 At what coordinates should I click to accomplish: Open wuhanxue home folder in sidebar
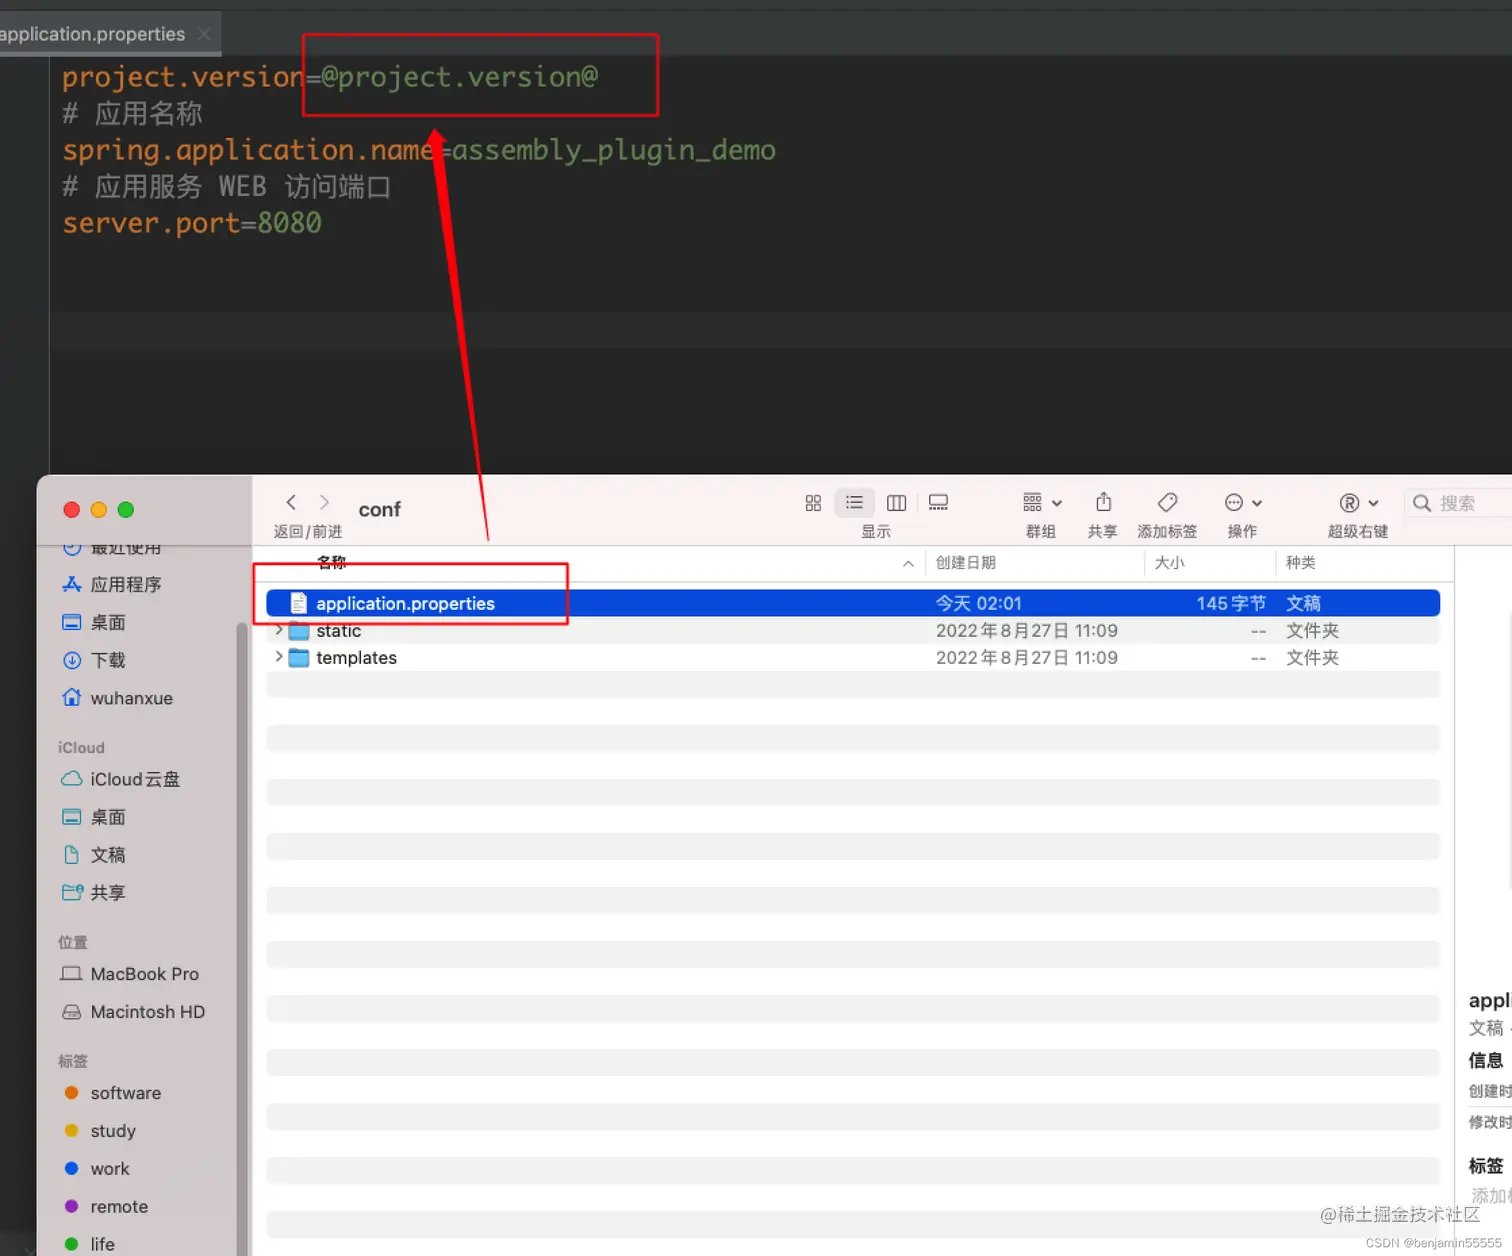[117, 698]
